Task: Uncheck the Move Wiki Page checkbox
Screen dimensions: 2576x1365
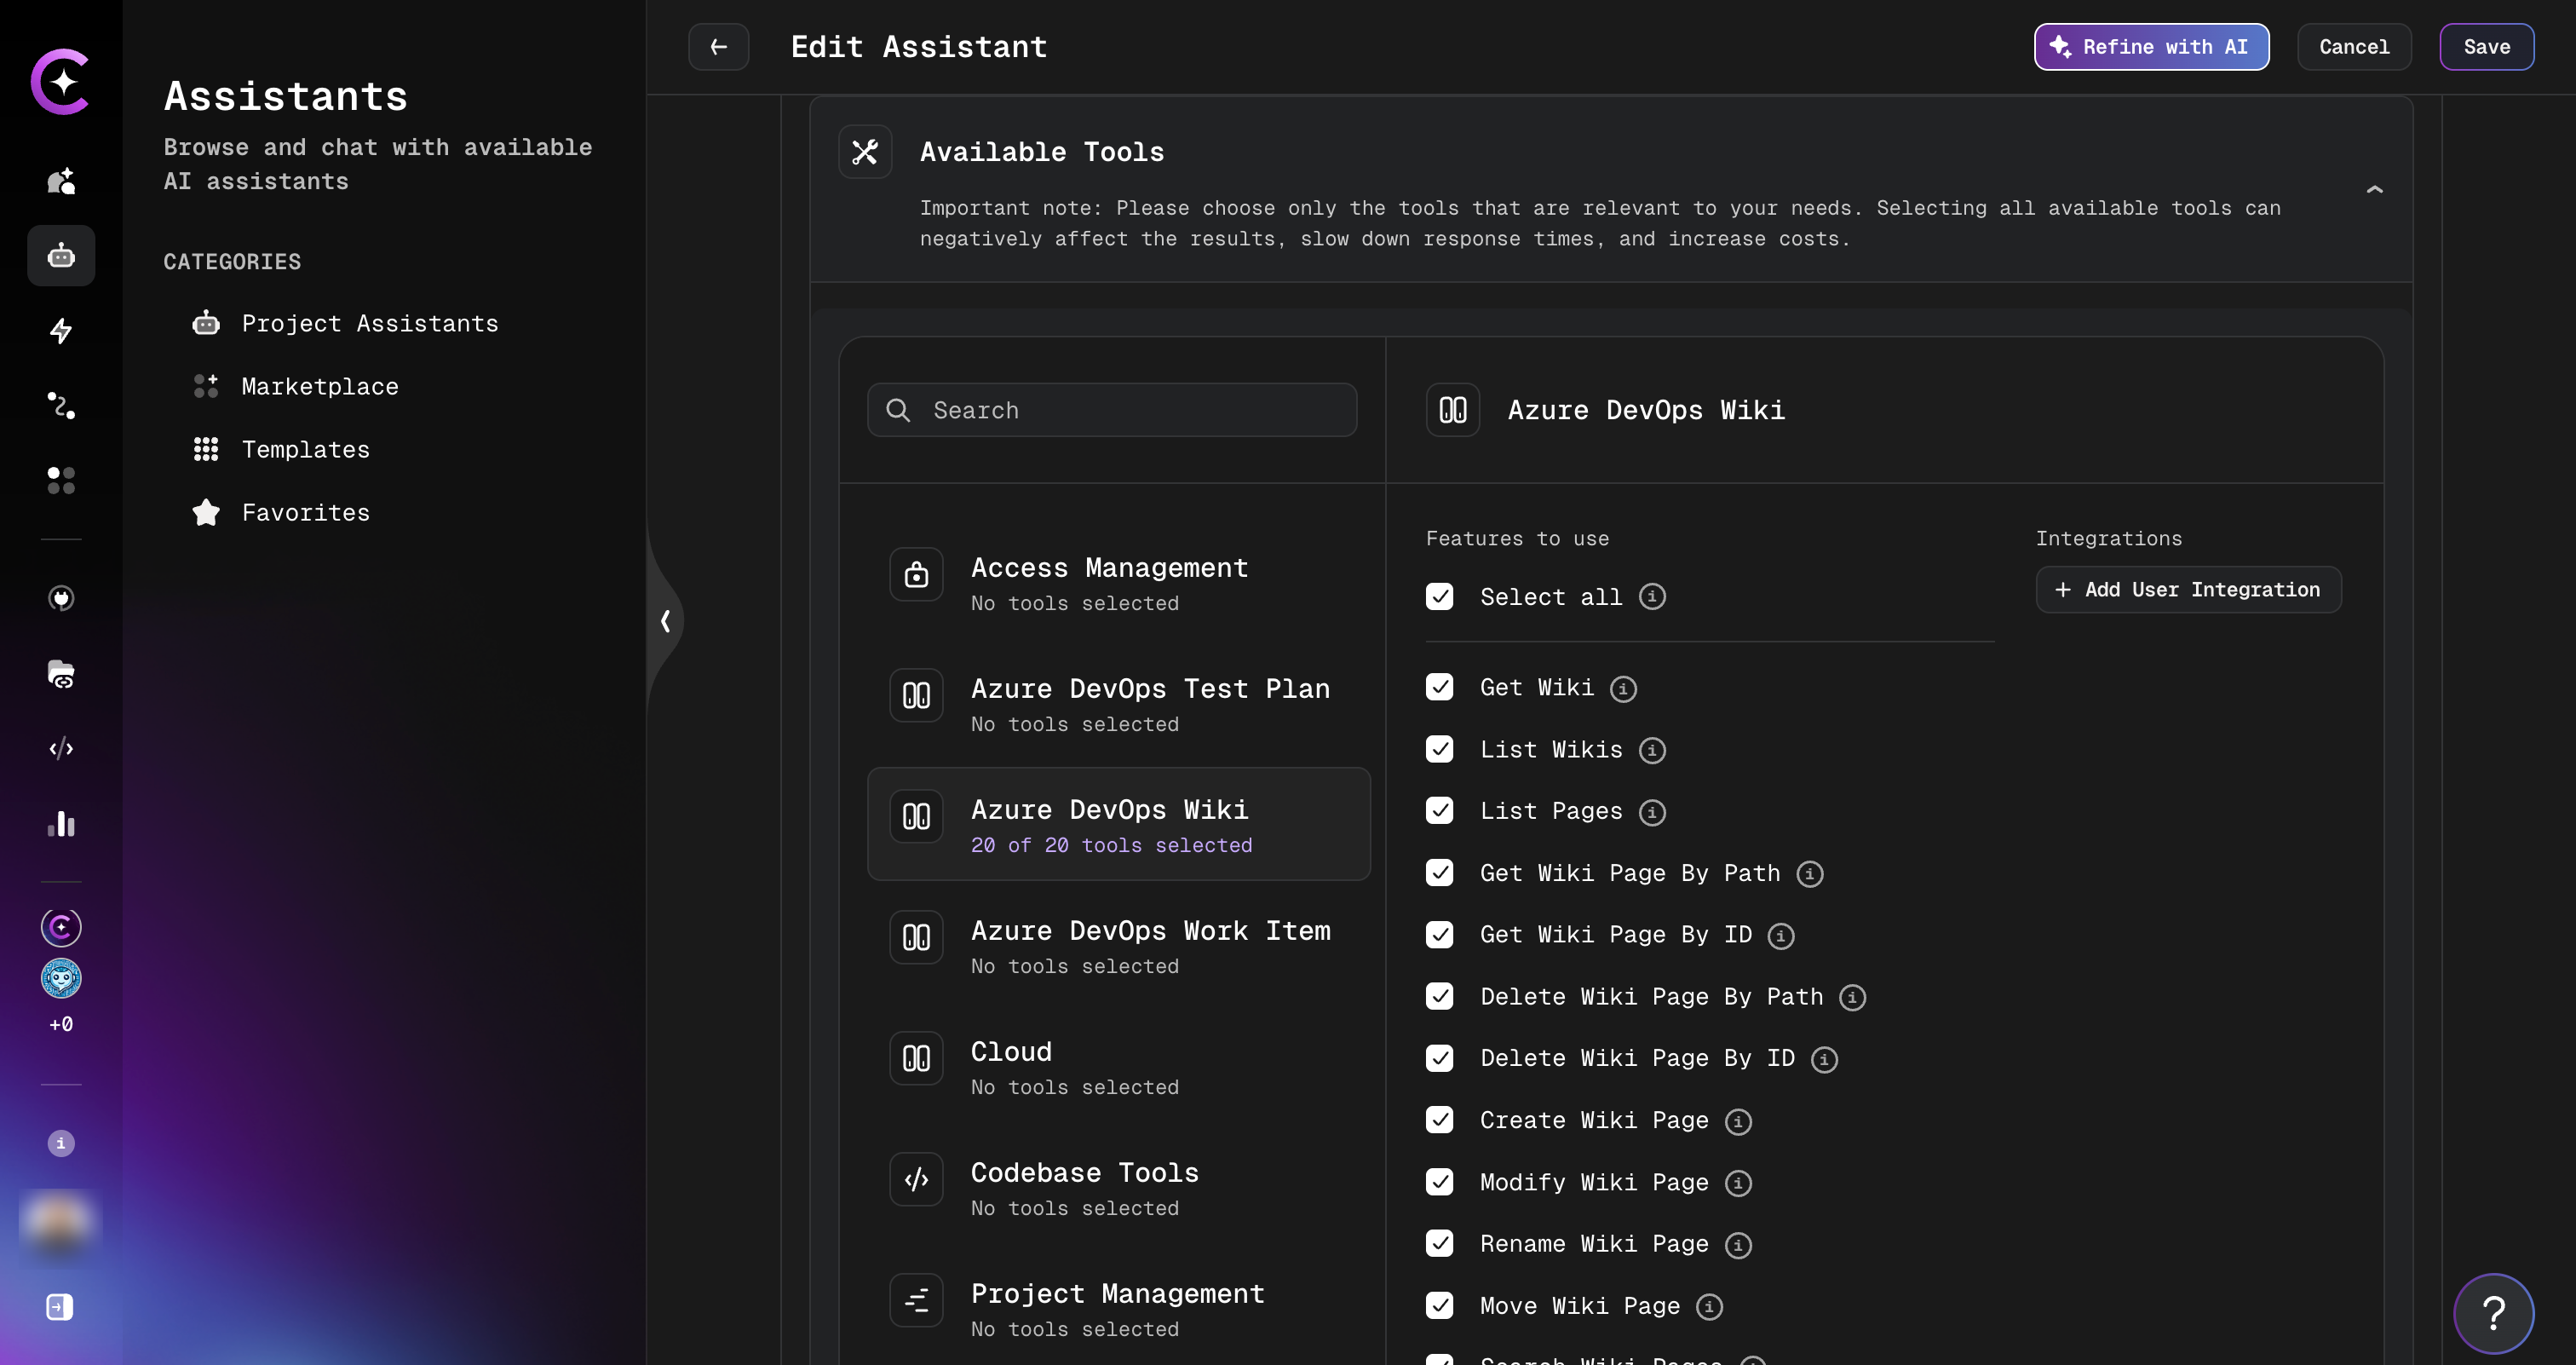Action: coord(1440,1306)
